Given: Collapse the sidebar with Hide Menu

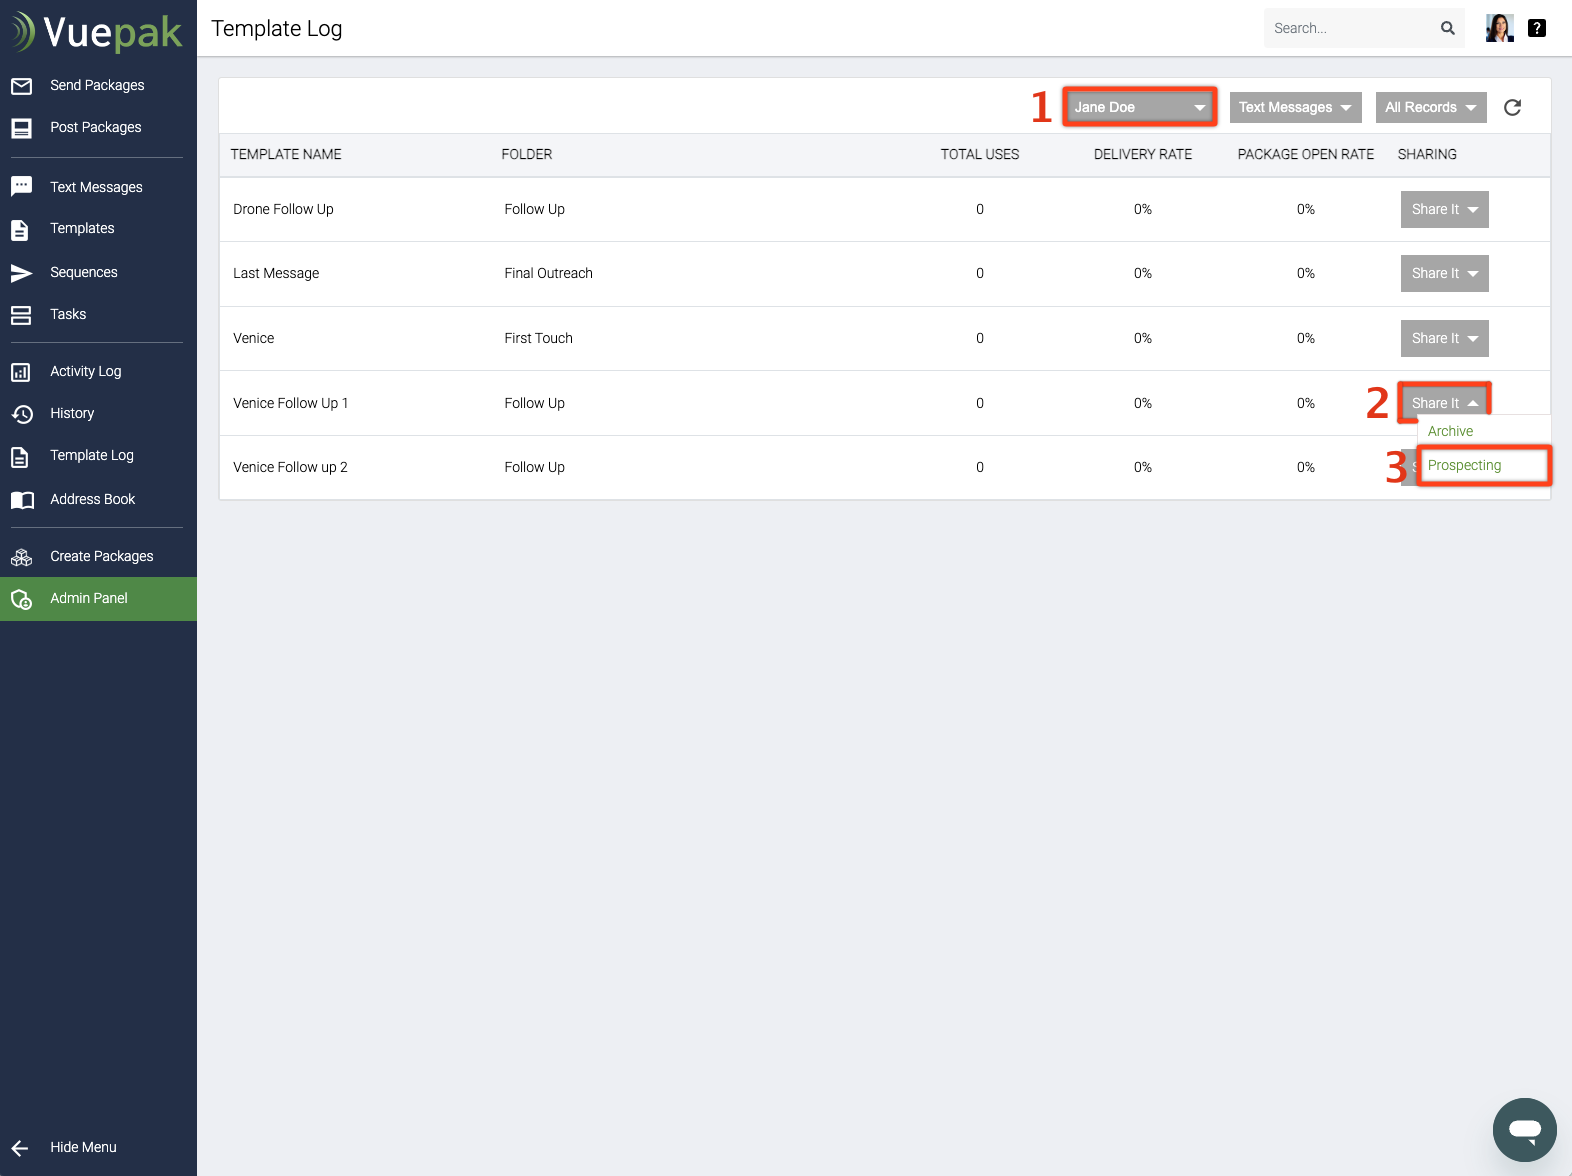Looking at the screenshot, I should coord(83,1147).
